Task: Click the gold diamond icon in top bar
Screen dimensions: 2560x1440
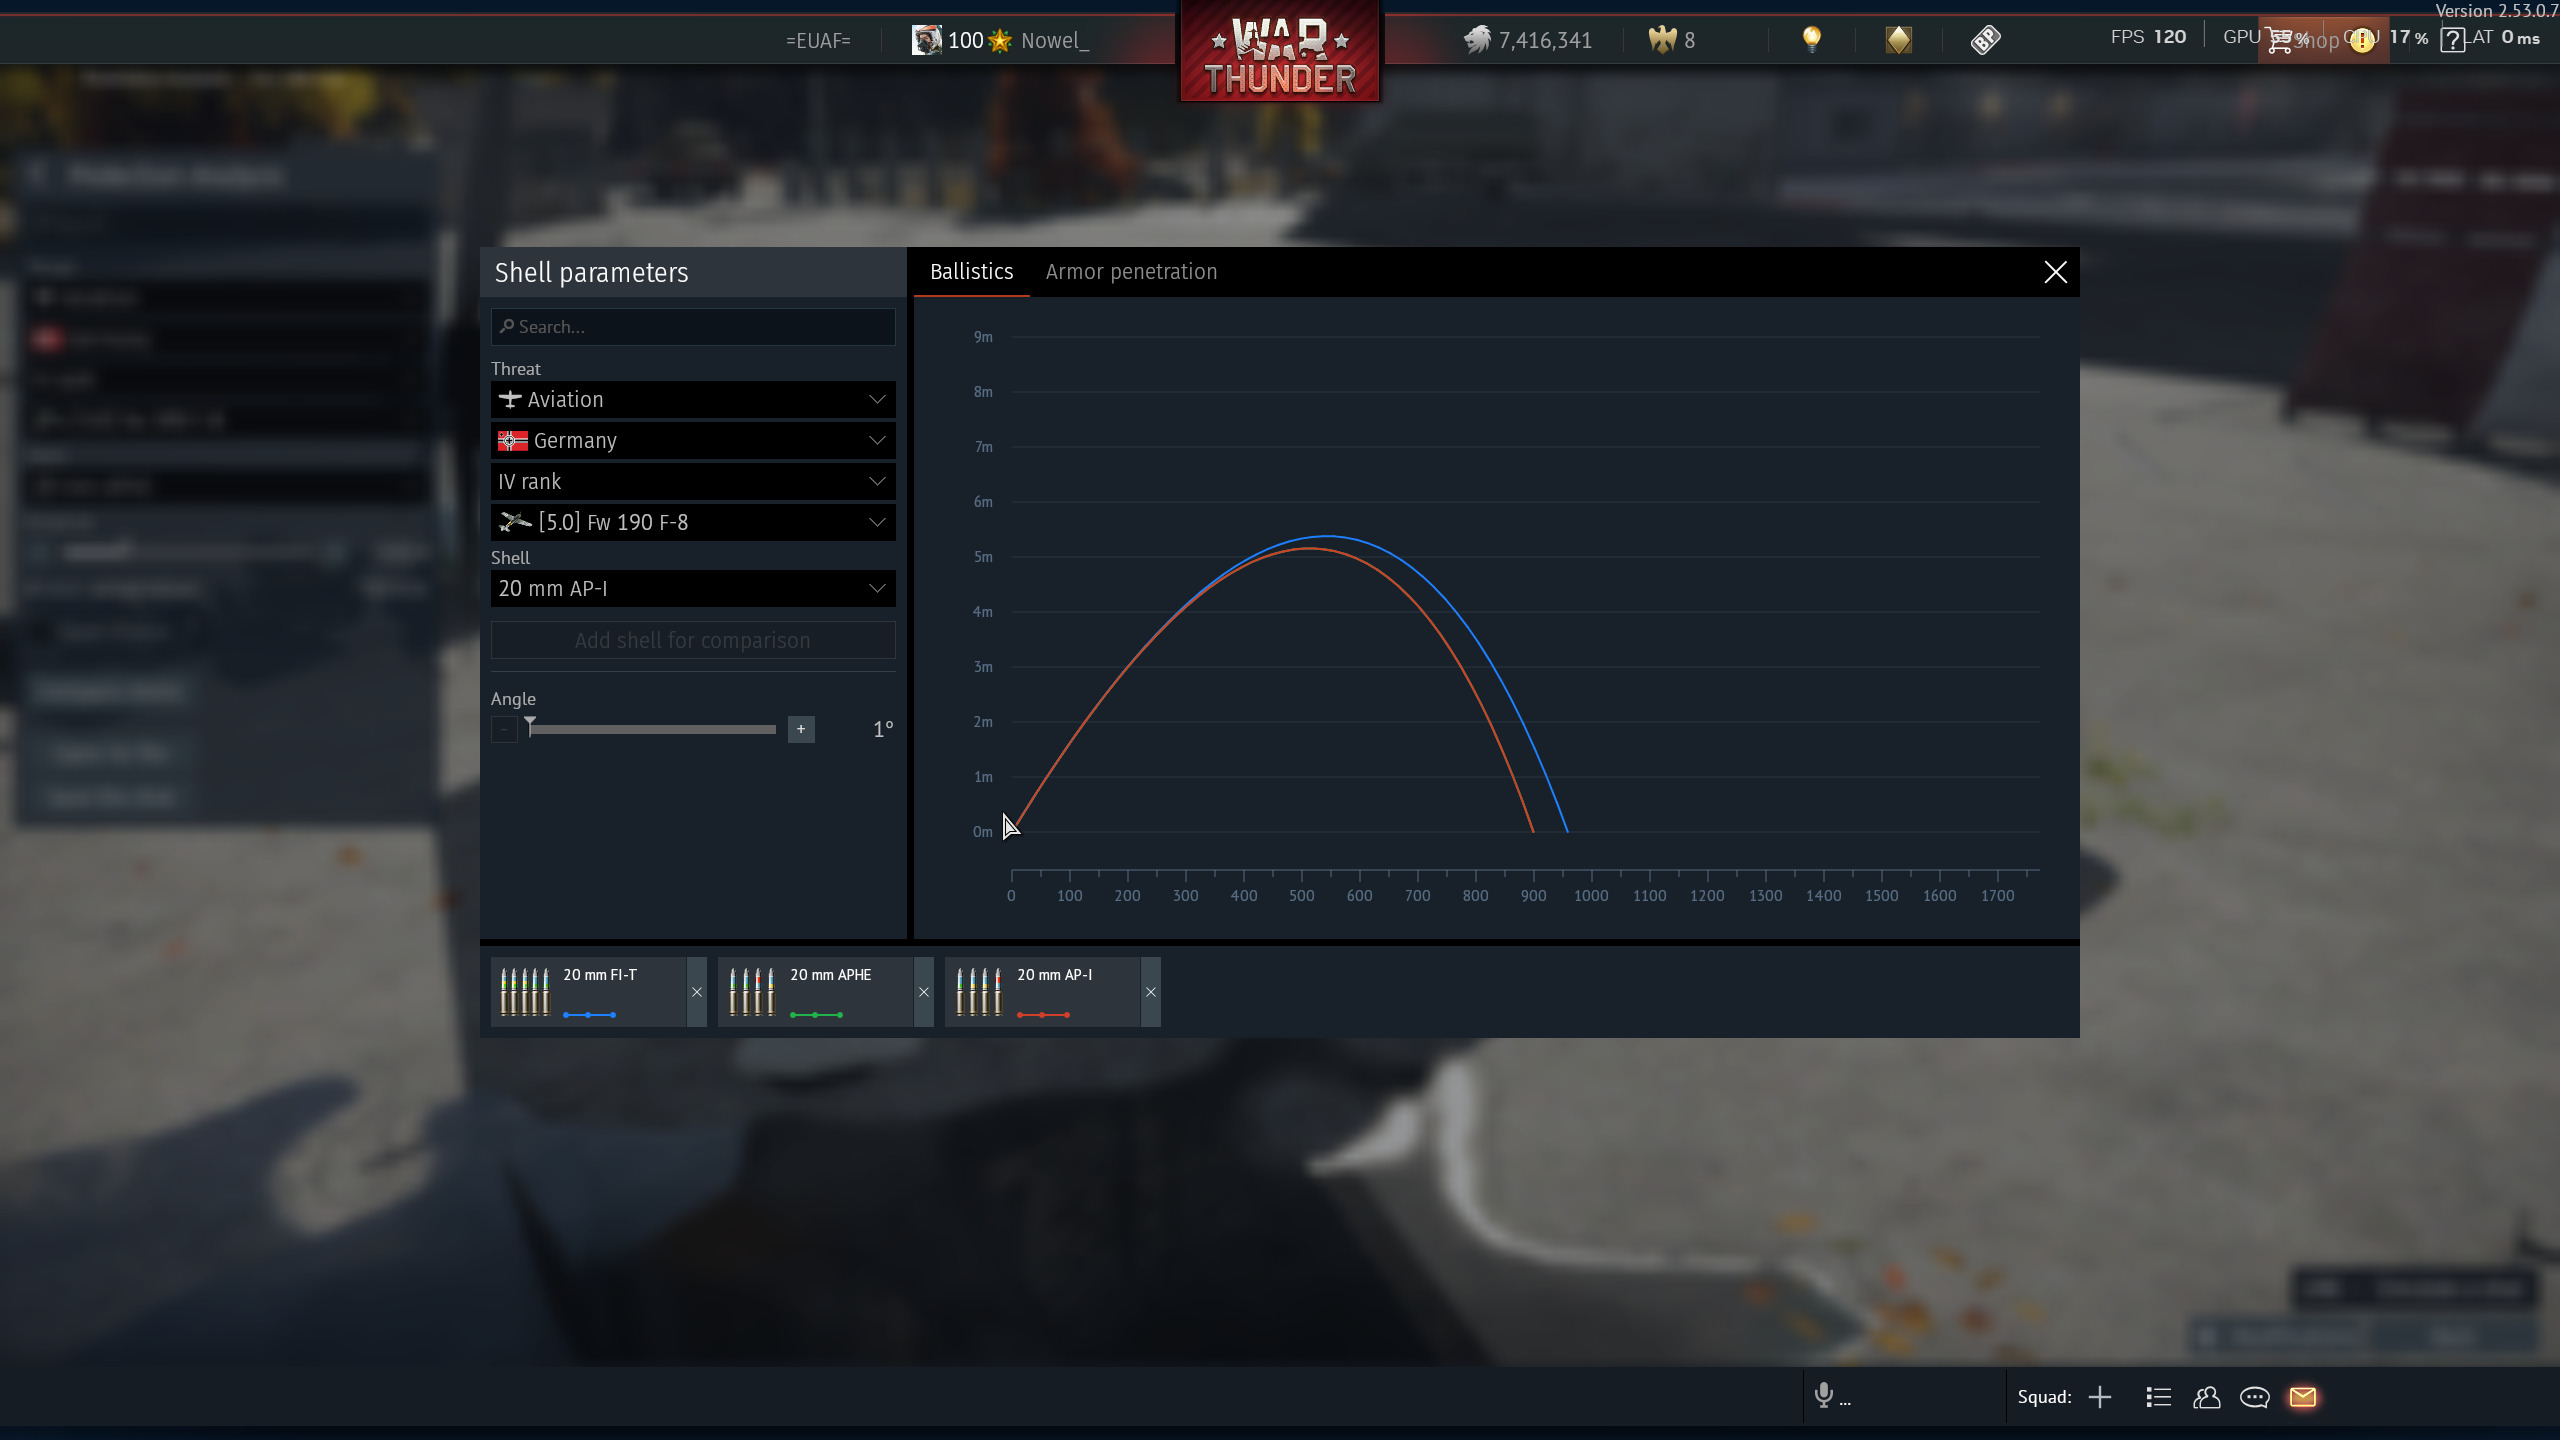Action: point(1898,40)
